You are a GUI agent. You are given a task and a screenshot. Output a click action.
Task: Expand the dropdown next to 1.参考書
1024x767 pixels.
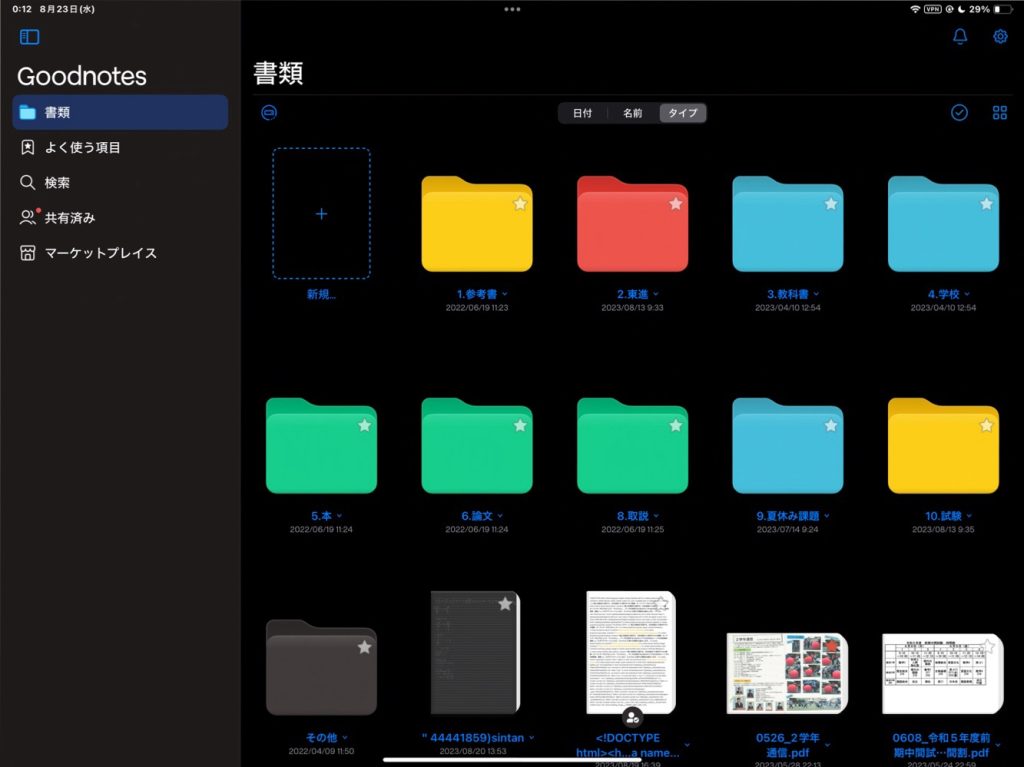tap(502, 293)
